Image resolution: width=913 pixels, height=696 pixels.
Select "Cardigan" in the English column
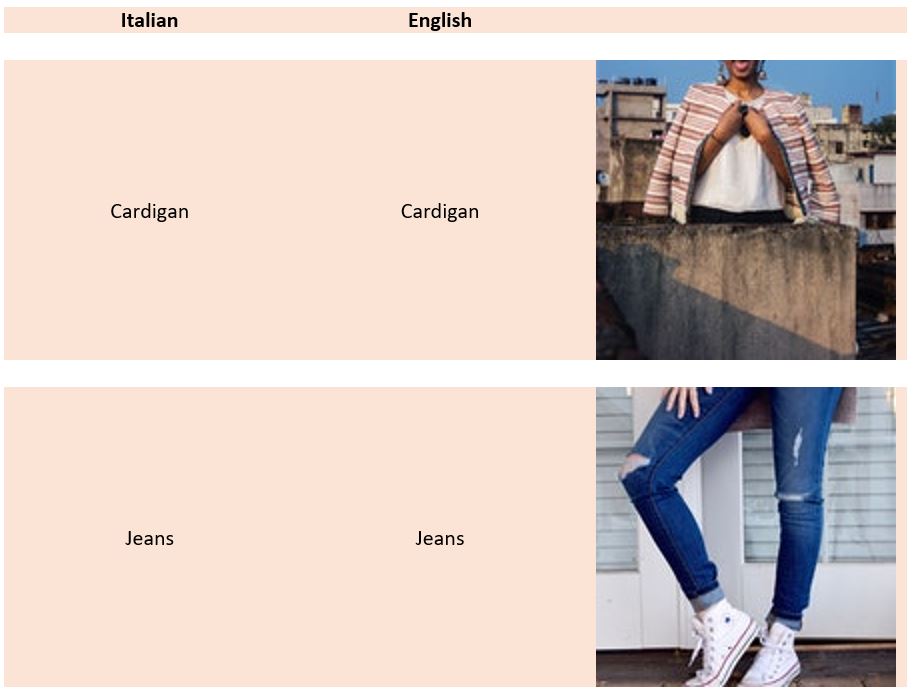pyautogui.click(x=440, y=211)
